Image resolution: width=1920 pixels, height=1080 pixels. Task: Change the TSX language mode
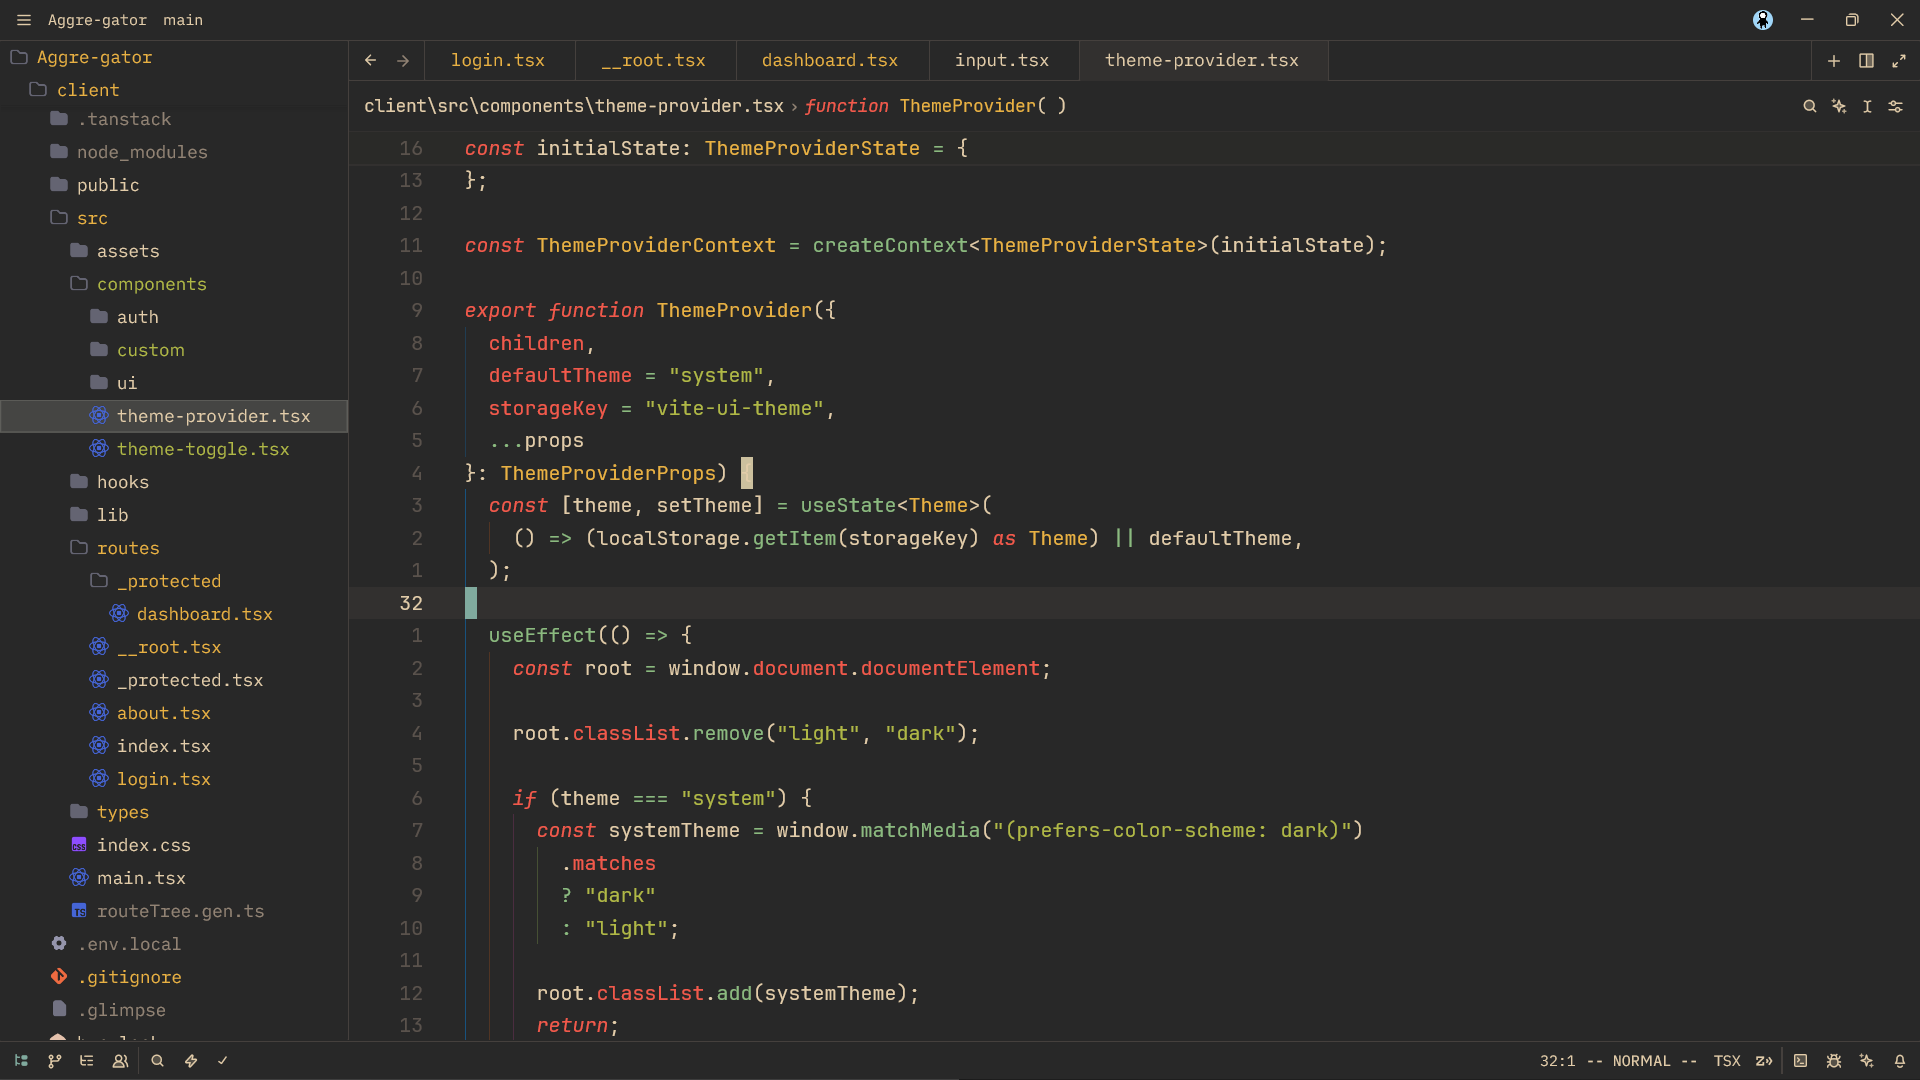pos(1727,1061)
